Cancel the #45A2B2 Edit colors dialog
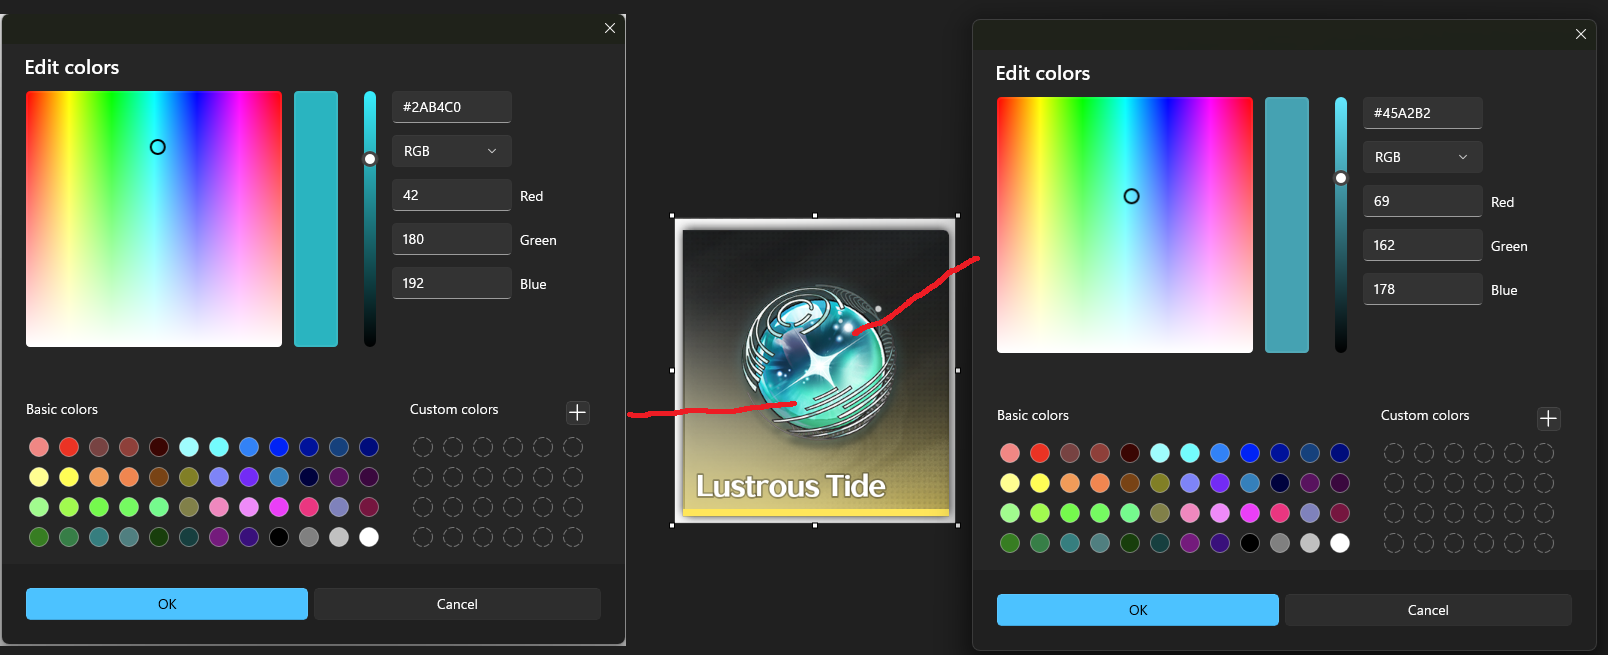Viewport: 1608px width, 655px height. [1428, 610]
